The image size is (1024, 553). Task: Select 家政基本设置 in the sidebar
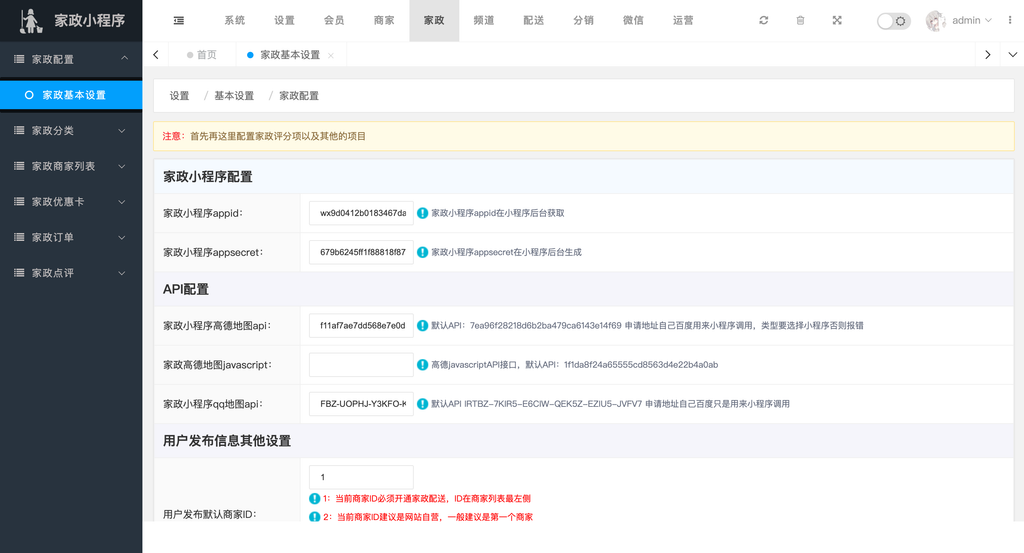click(71, 95)
